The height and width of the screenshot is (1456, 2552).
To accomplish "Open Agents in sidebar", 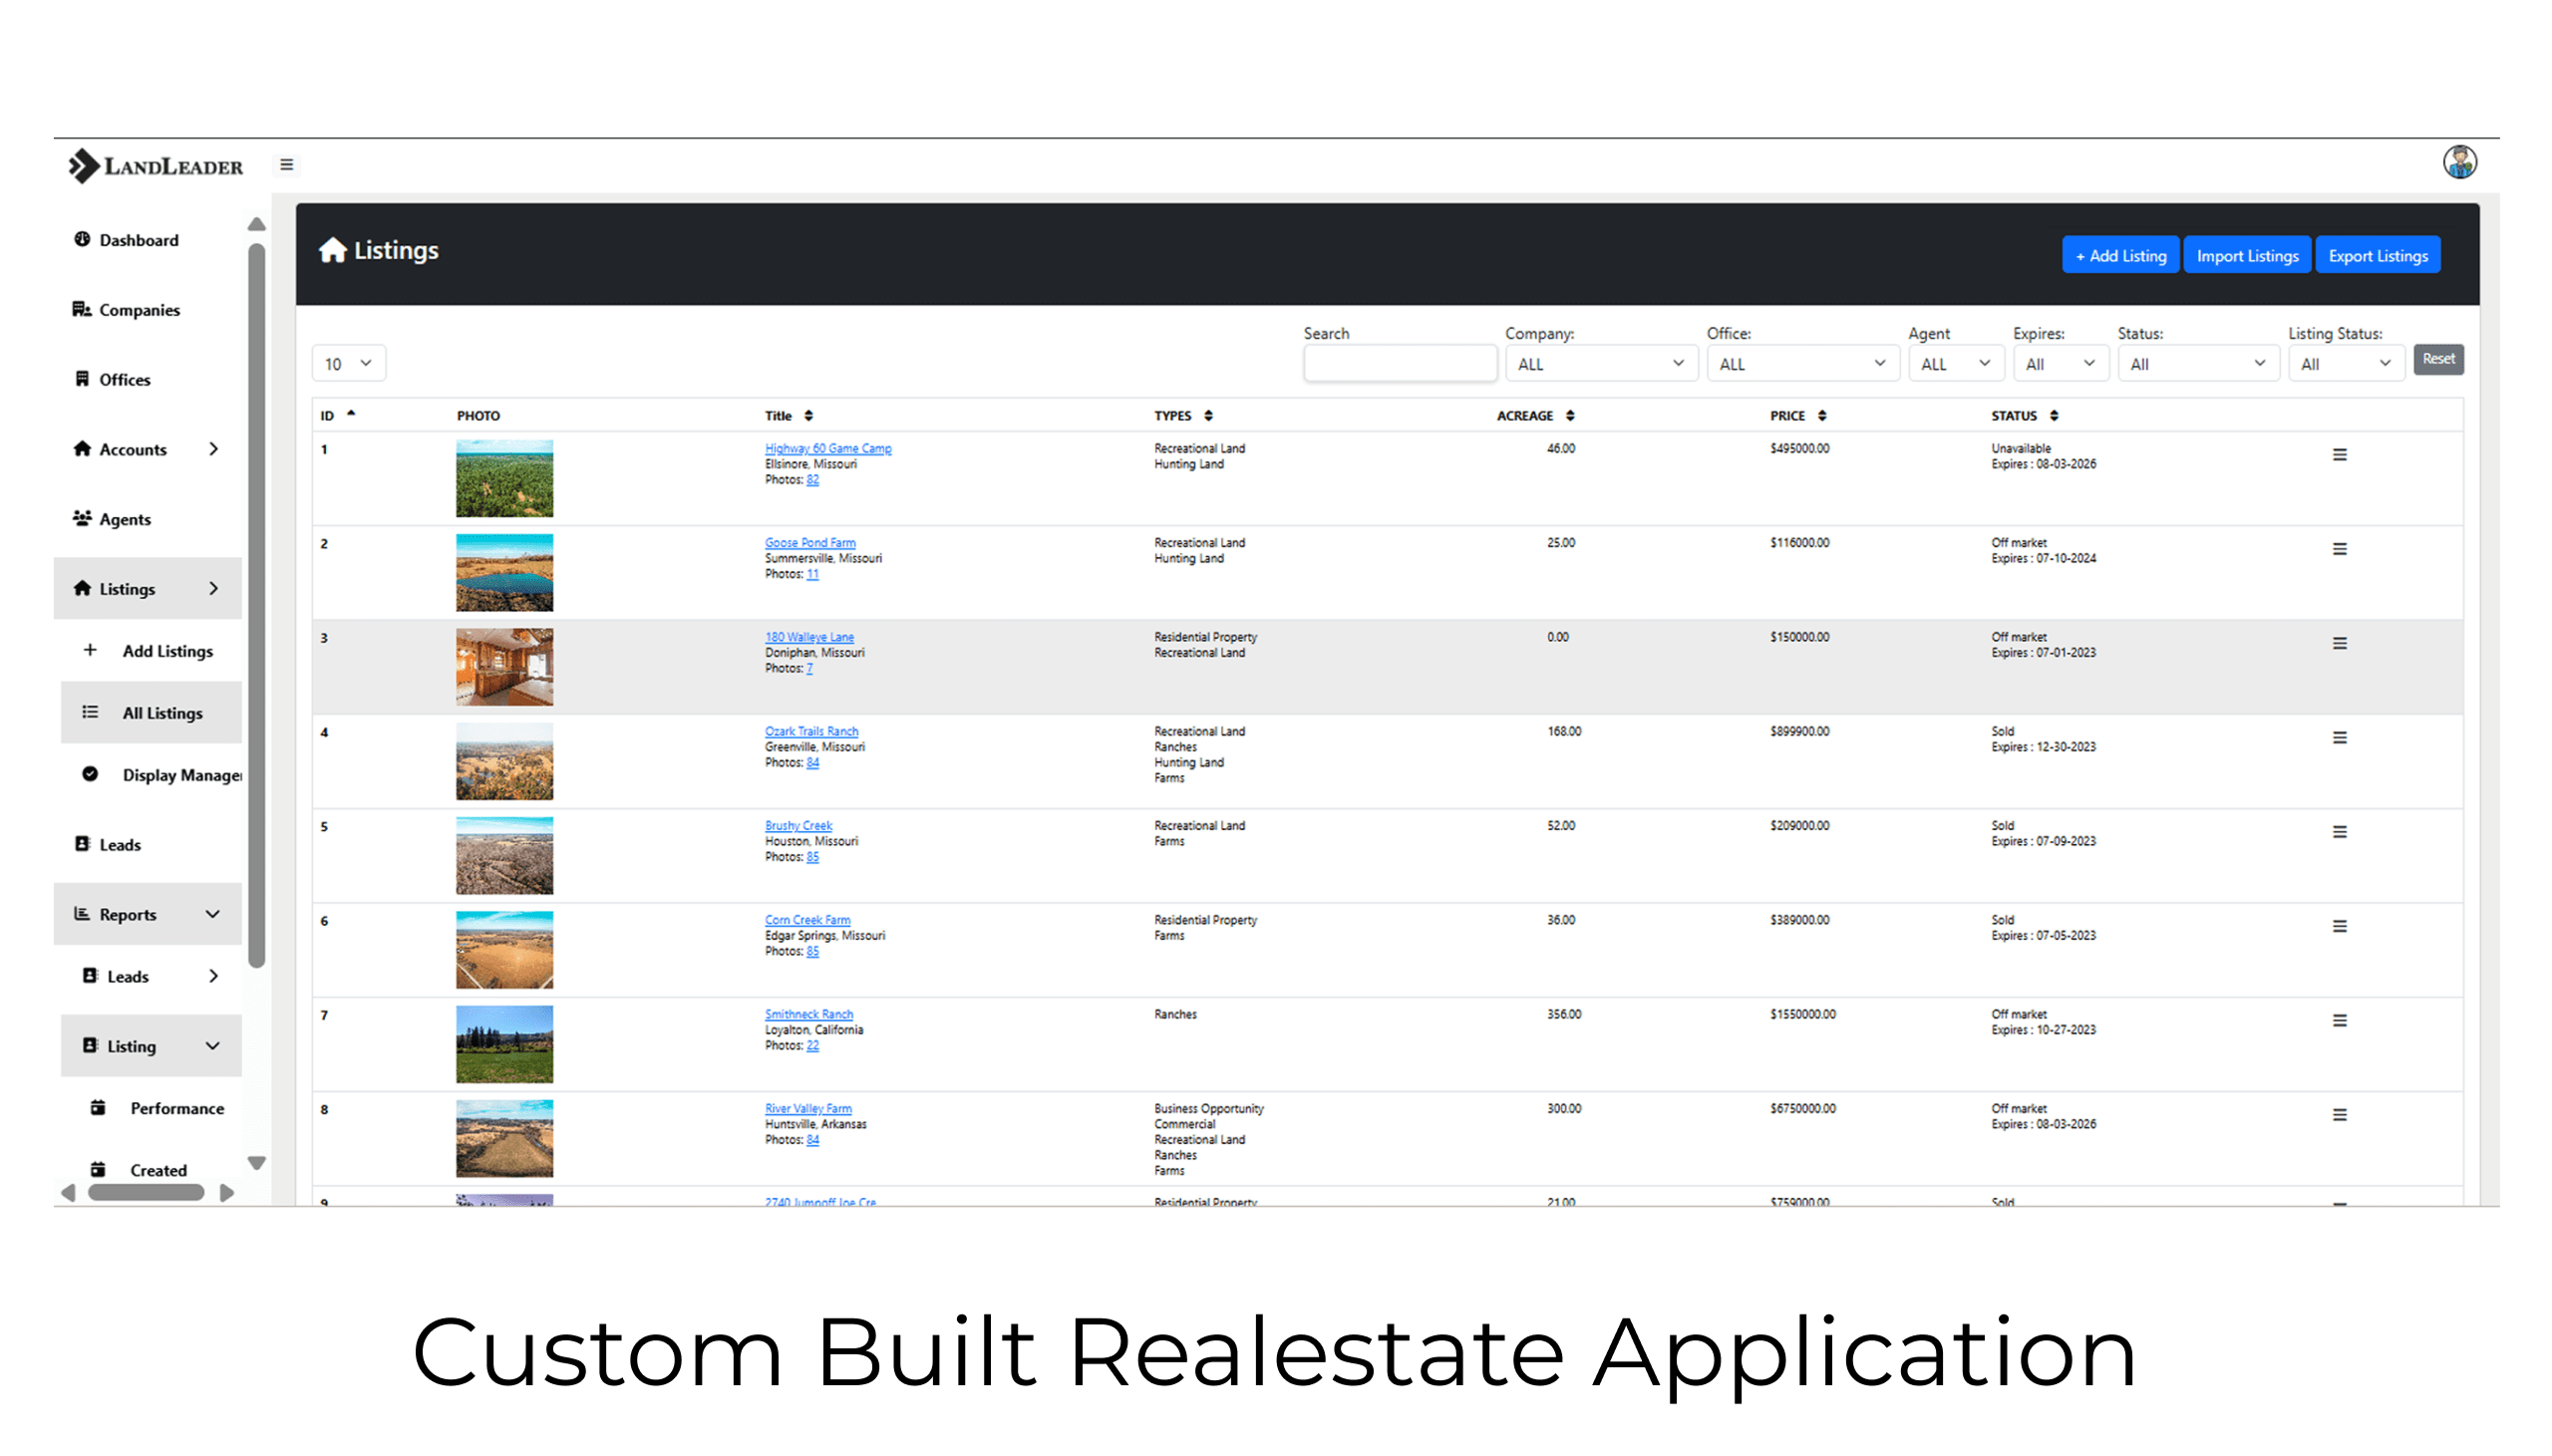I will 125,519.
